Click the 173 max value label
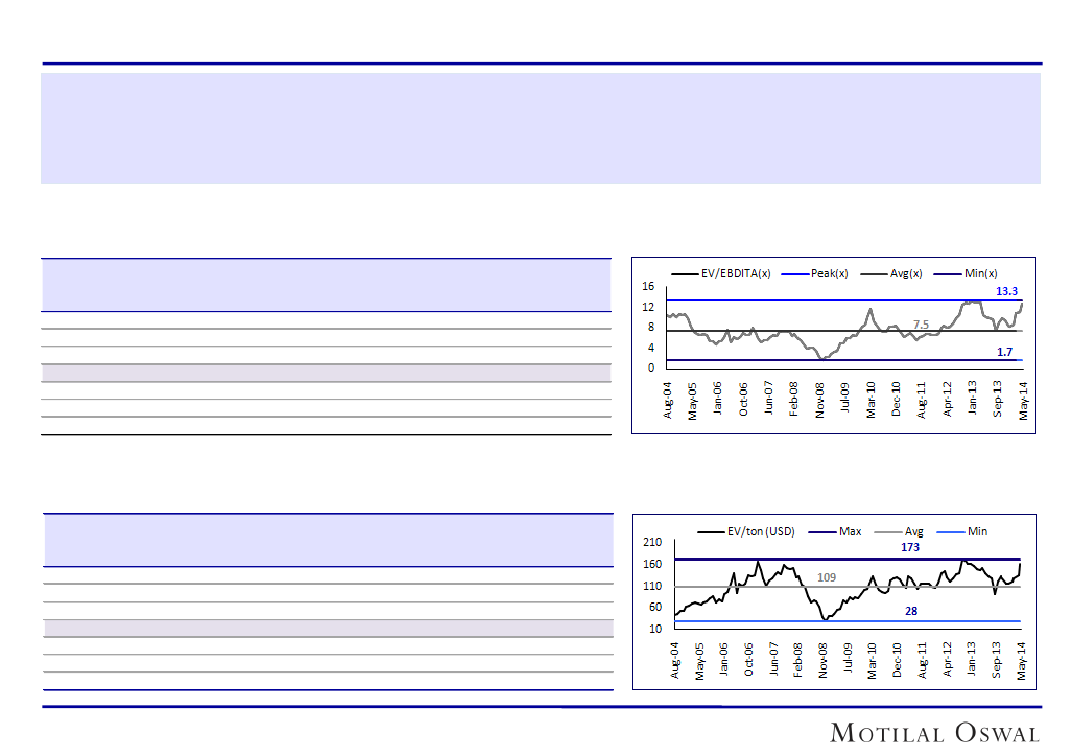The image size is (1083, 750). [x=909, y=548]
